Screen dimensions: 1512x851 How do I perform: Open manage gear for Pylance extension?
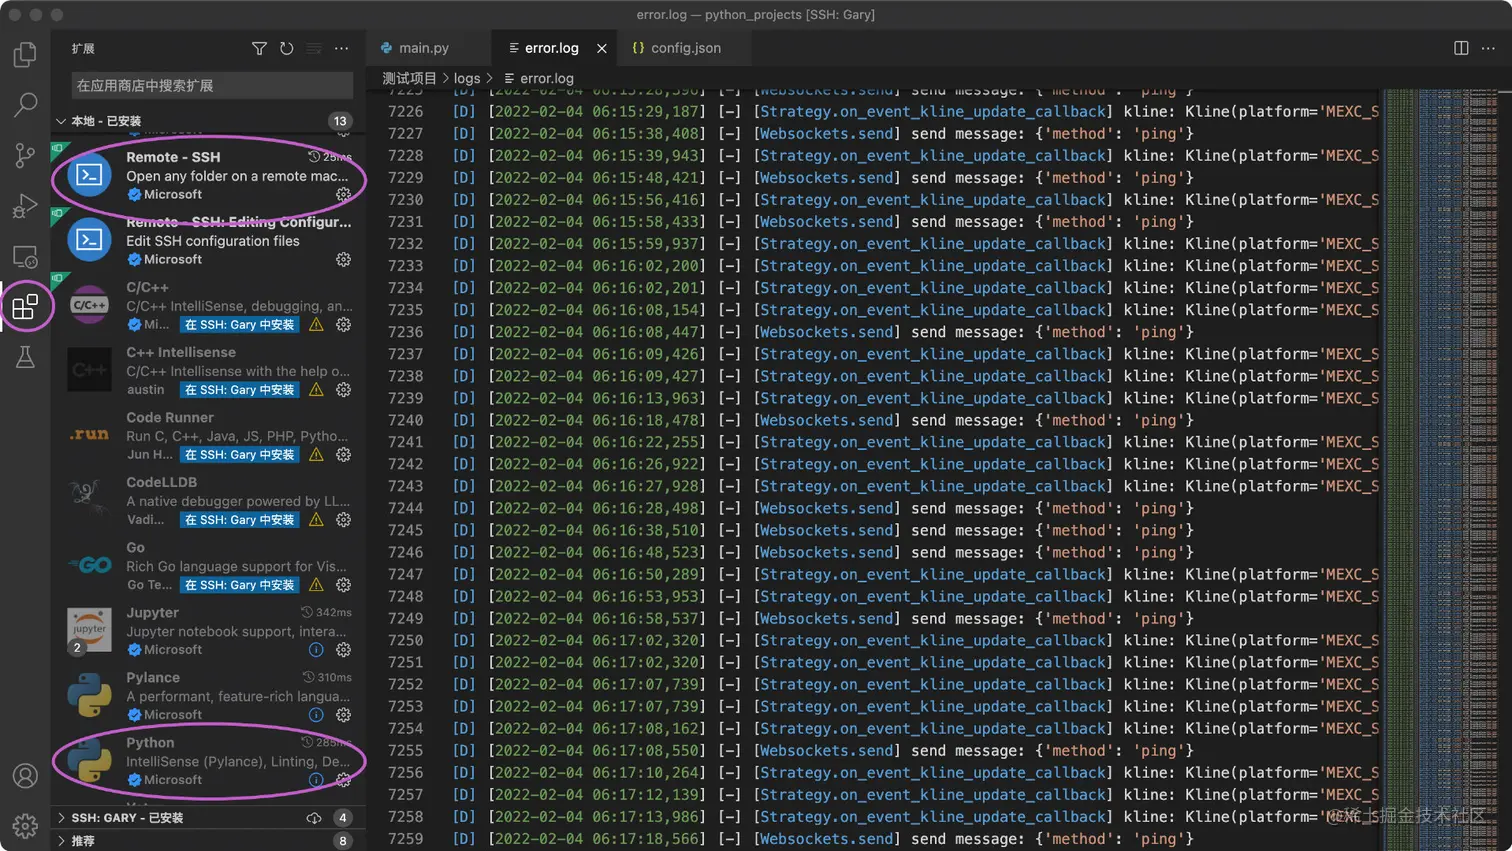(x=343, y=715)
